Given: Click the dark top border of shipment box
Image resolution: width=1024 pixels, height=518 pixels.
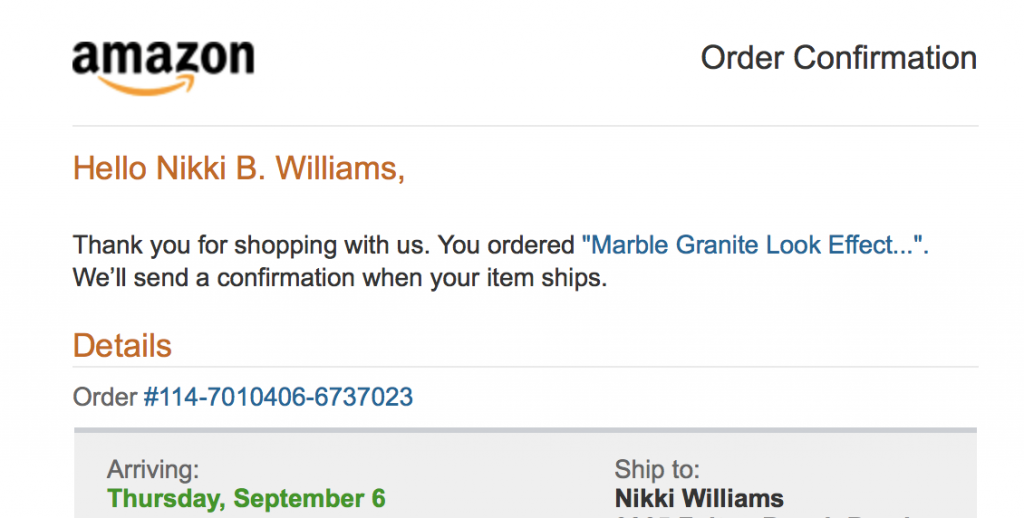Looking at the screenshot, I should click(x=525, y=431).
